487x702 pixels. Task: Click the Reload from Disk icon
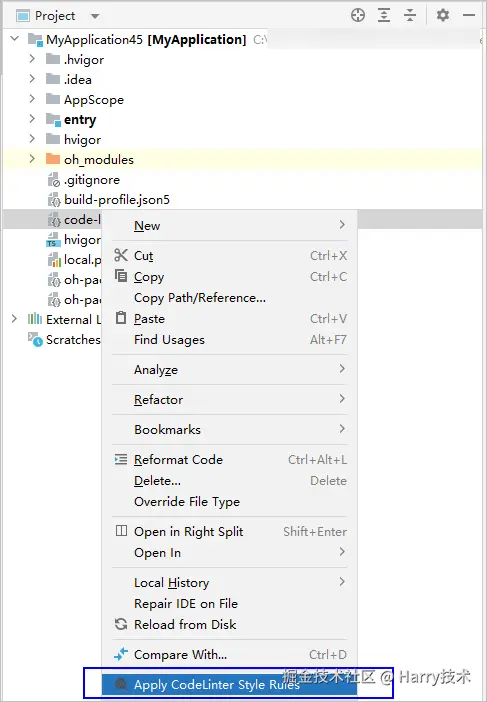[x=121, y=624]
